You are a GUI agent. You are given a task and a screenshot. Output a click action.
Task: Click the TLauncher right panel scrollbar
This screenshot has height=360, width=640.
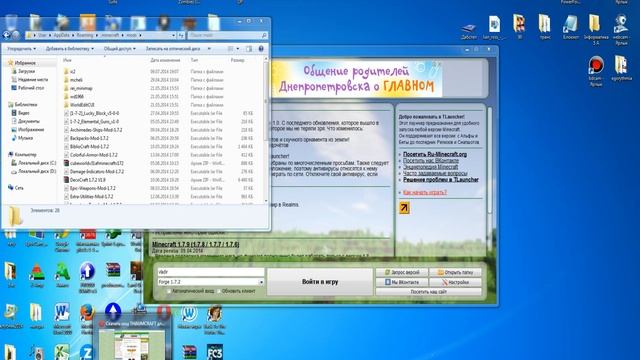(489, 161)
